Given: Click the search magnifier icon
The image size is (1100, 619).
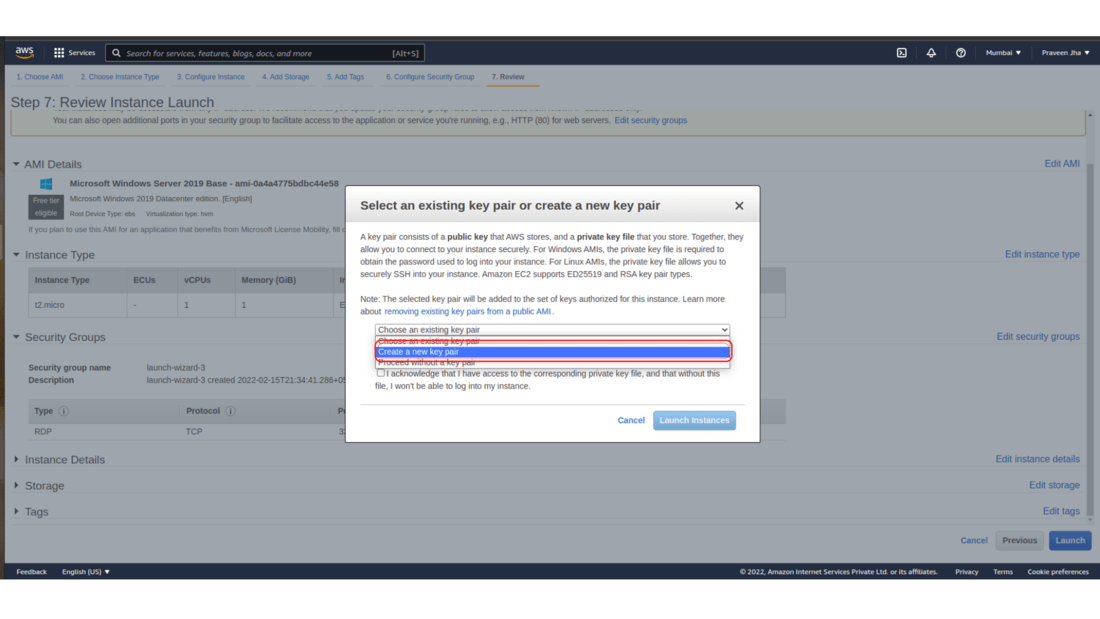Looking at the screenshot, I should pyautogui.click(x=116, y=53).
